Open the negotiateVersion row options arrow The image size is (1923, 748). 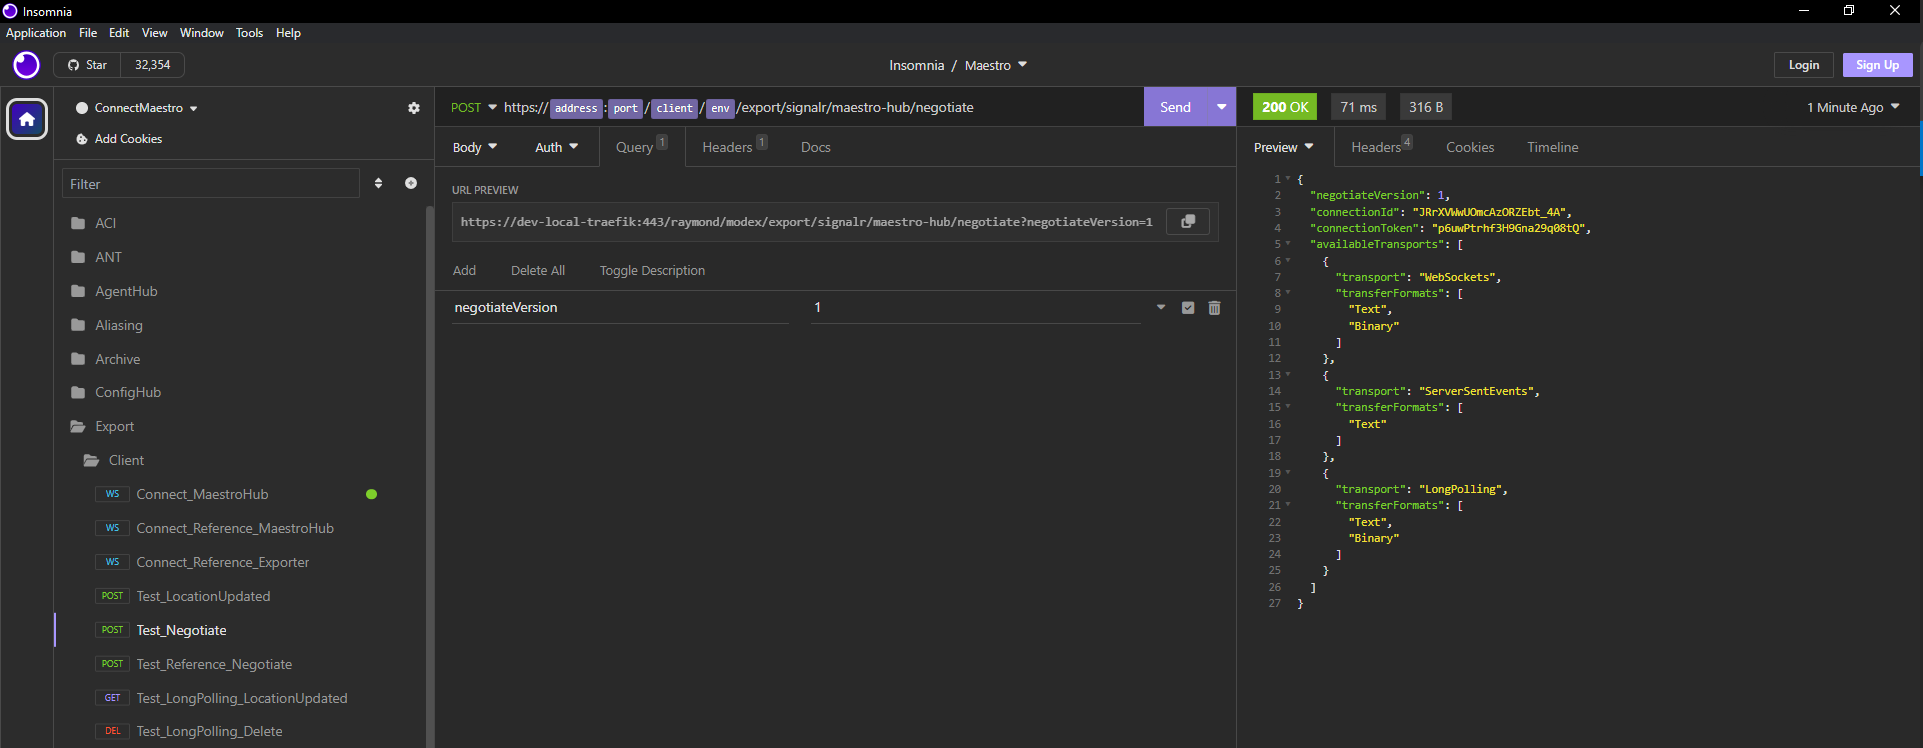(x=1161, y=307)
